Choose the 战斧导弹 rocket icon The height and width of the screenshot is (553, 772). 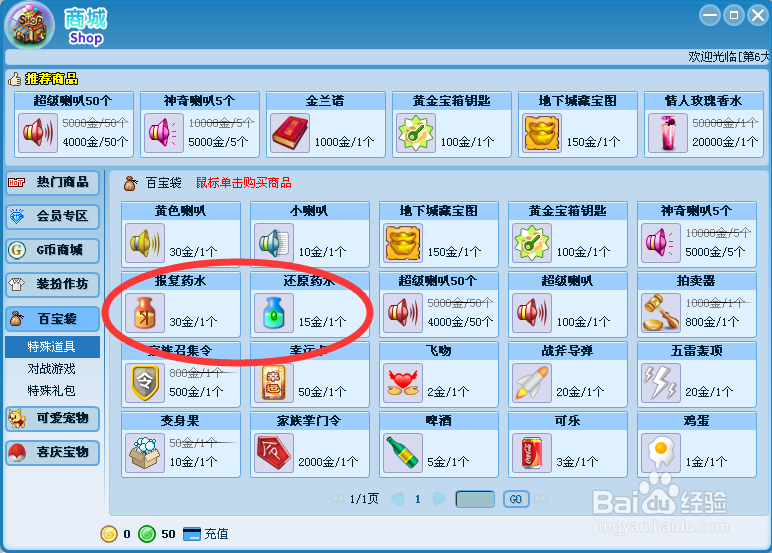click(x=532, y=383)
